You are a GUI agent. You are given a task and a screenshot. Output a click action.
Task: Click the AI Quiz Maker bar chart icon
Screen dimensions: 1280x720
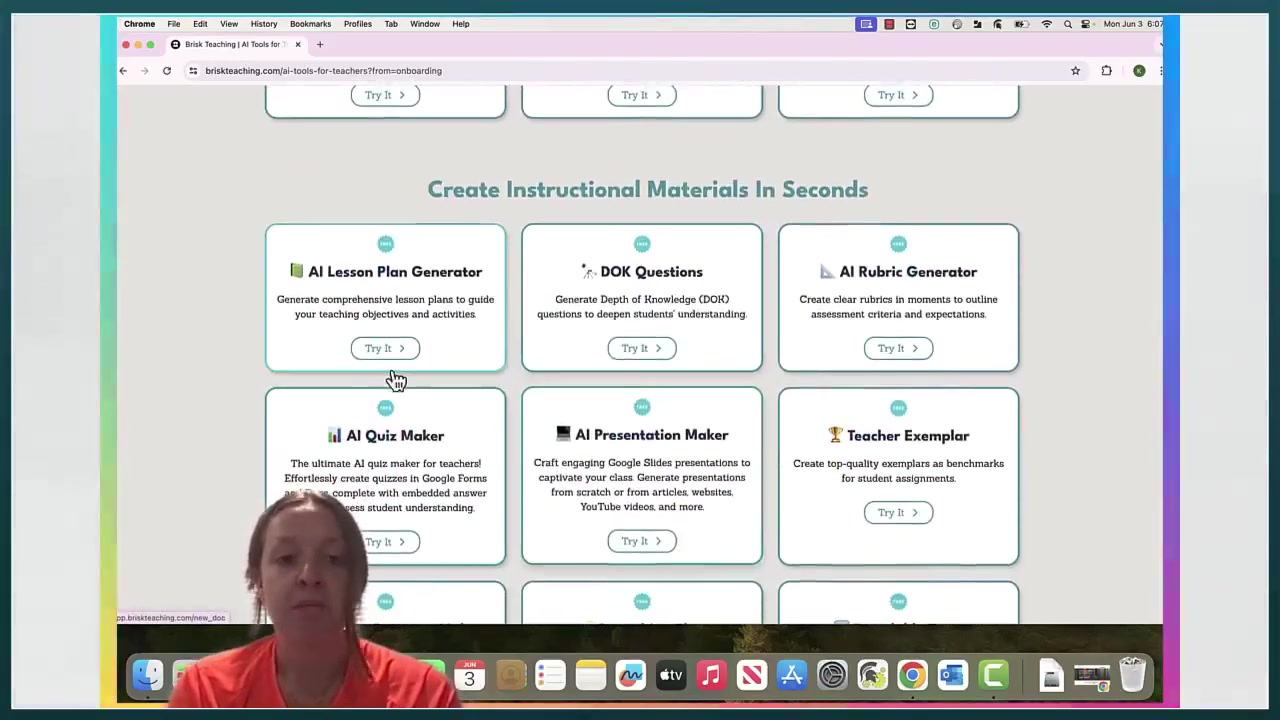335,435
